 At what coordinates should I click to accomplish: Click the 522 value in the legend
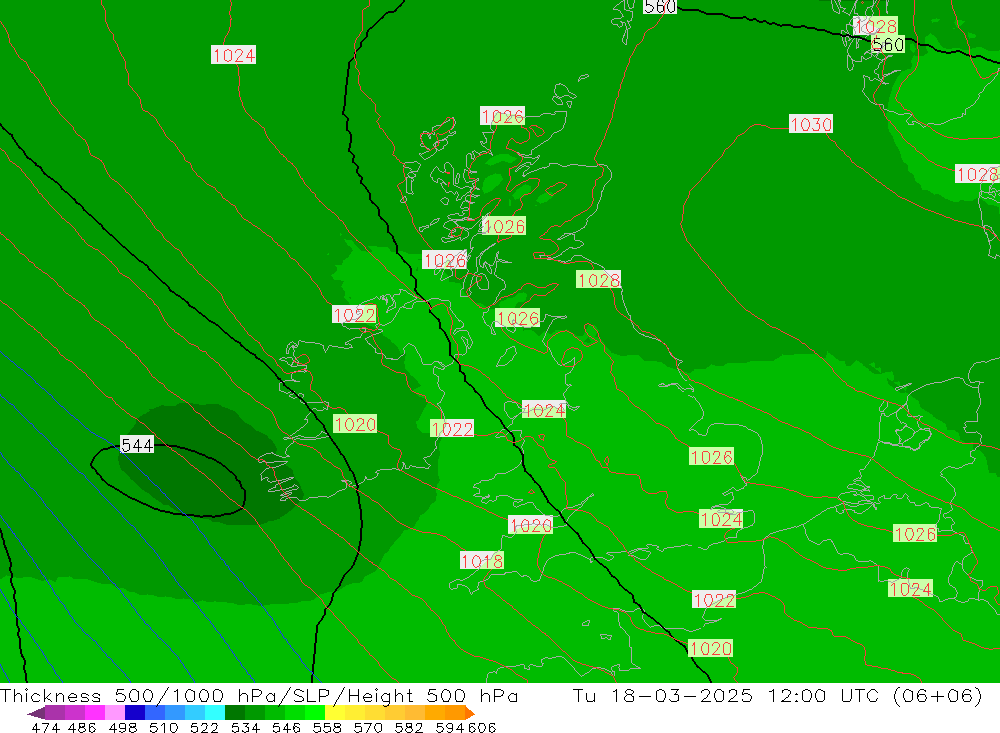point(204,727)
